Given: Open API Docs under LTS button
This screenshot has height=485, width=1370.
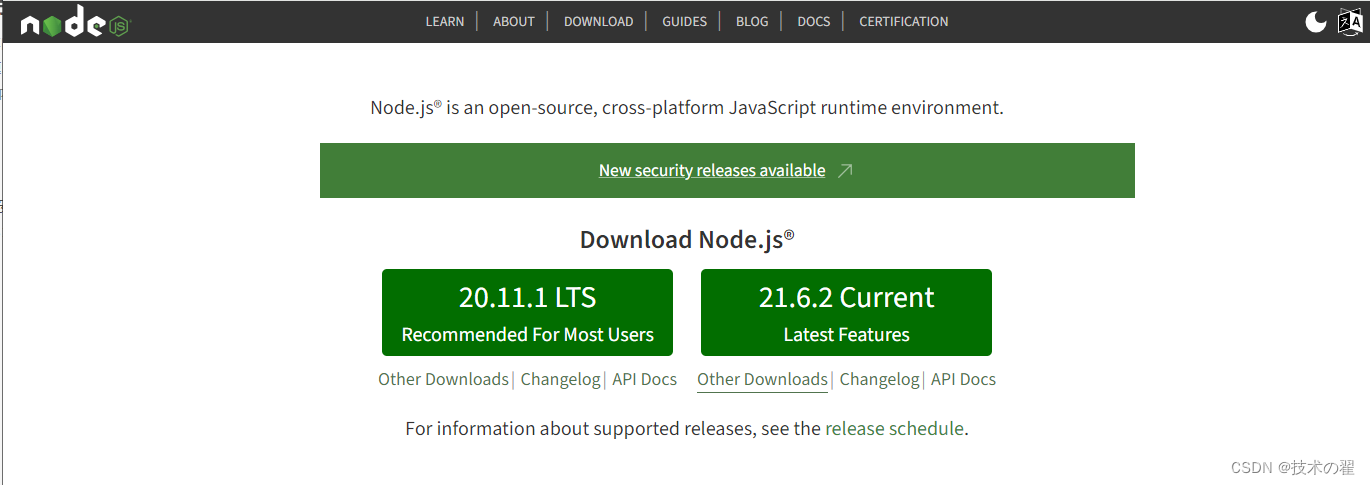Looking at the screenshot, I should (644, 379).
